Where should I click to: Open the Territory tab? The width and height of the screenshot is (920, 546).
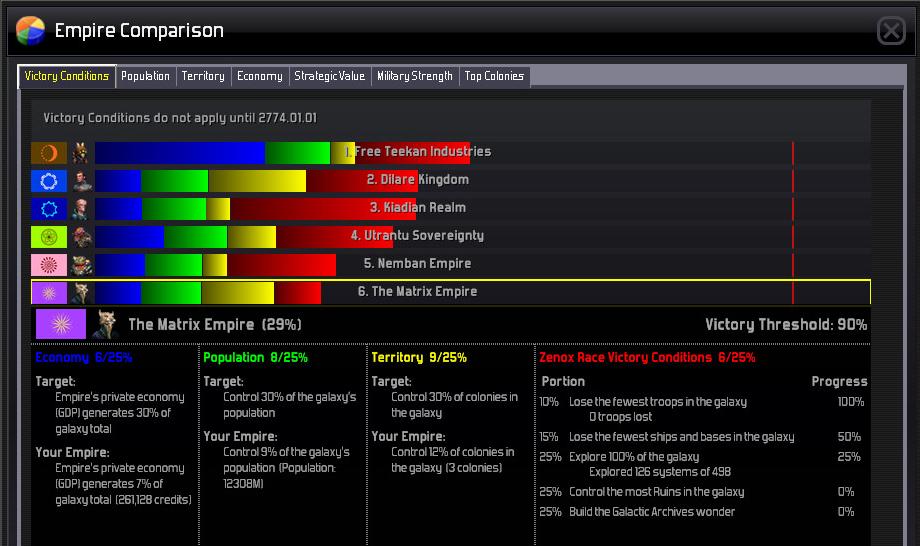coord(203,76)
